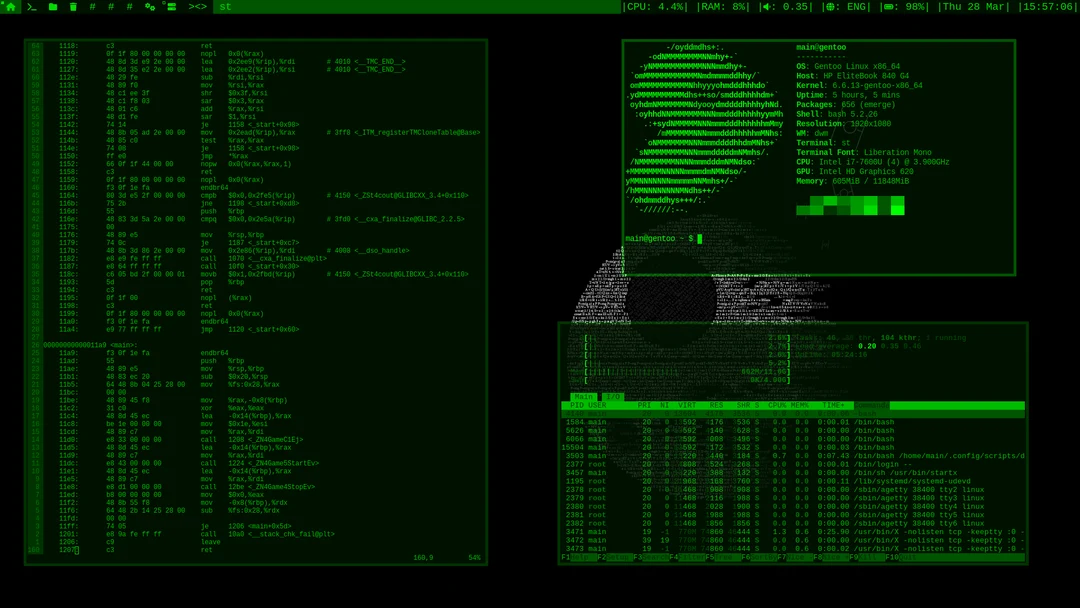Select the second # workspace tag
Image resolution: width=1080 pixels, height=608 pixels.
tap(110, 7)
